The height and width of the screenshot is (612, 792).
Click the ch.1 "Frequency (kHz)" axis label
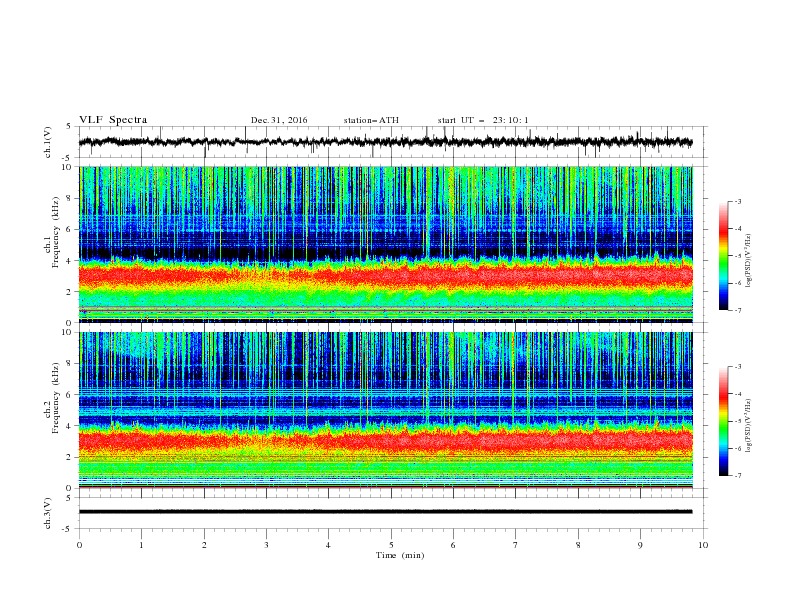(x=56, y=232)
